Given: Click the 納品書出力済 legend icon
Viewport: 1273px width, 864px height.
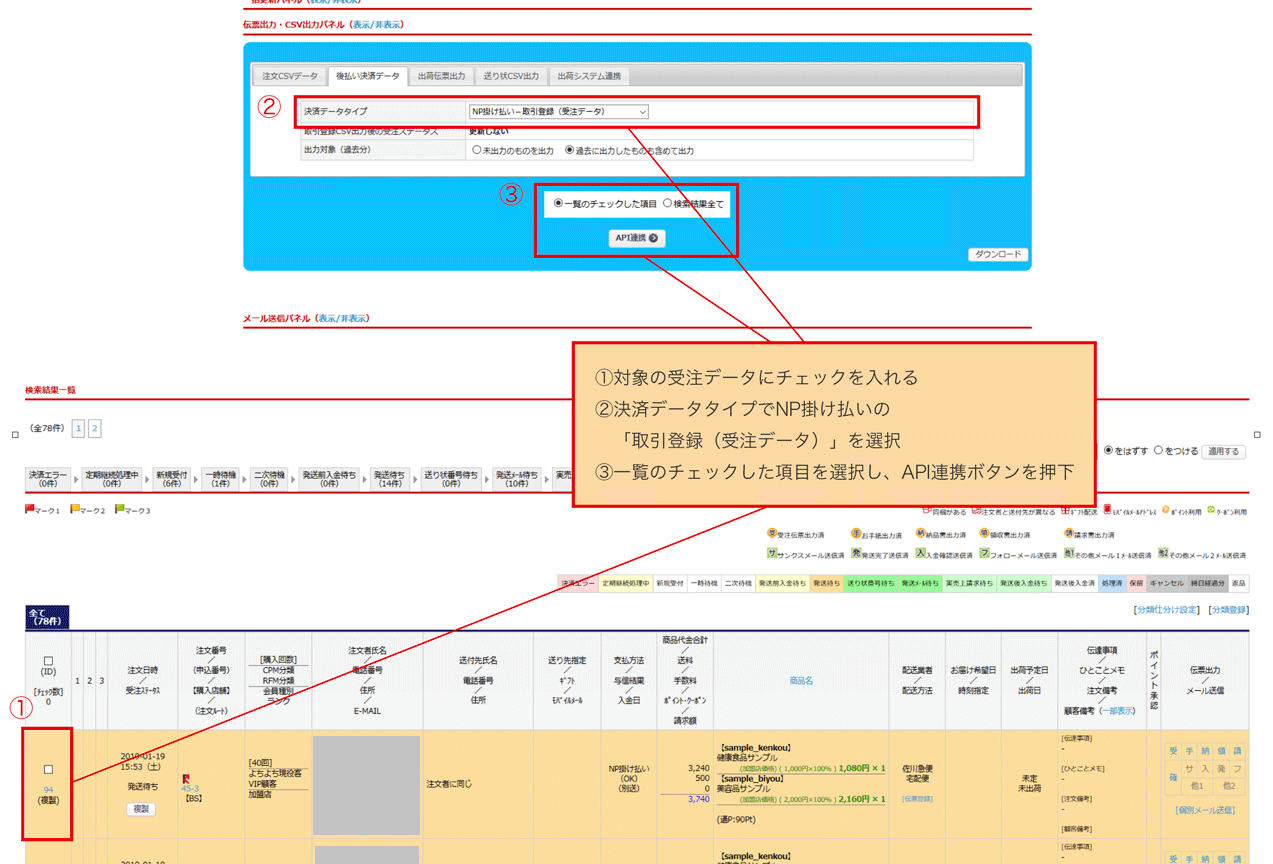Looking at the screenshot, I should 920,534.
